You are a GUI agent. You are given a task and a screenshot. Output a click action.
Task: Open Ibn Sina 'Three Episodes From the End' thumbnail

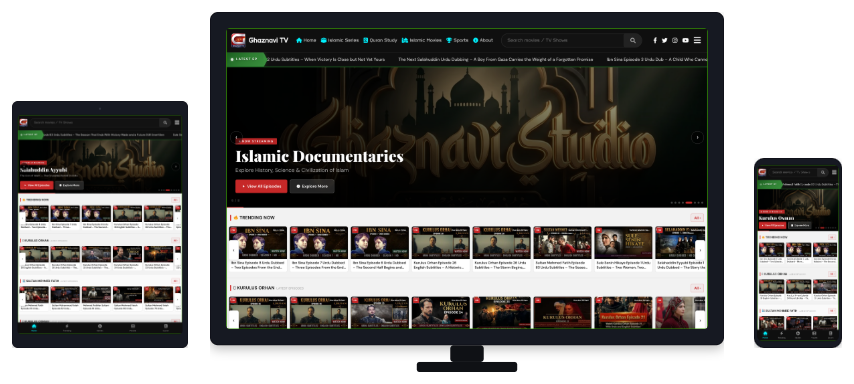(319, 242)
